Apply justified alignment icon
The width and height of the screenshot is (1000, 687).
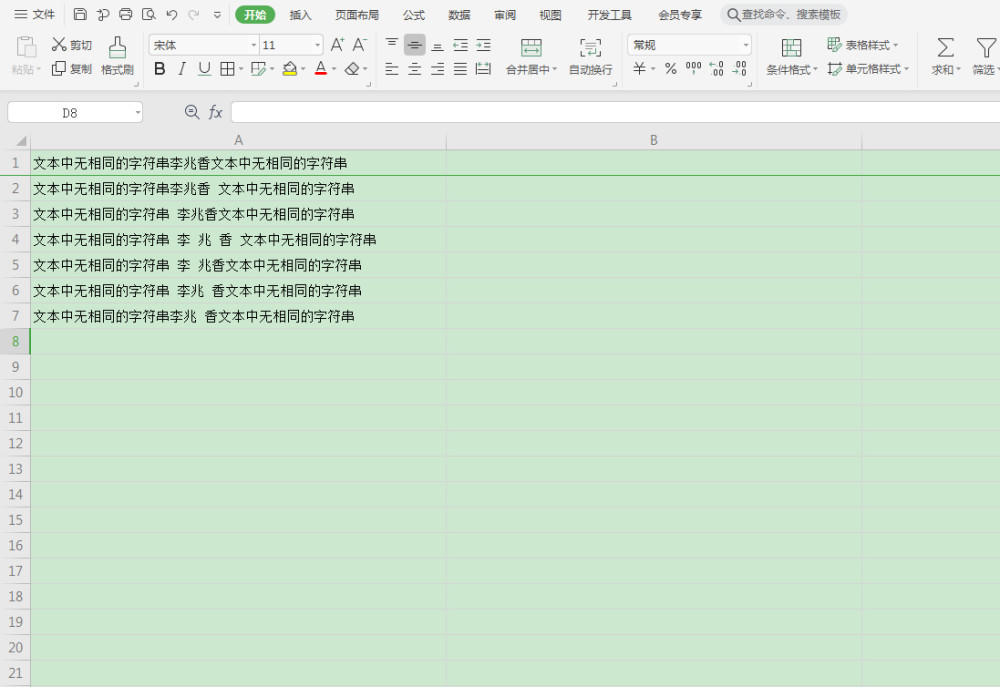(x=460, y=68)
